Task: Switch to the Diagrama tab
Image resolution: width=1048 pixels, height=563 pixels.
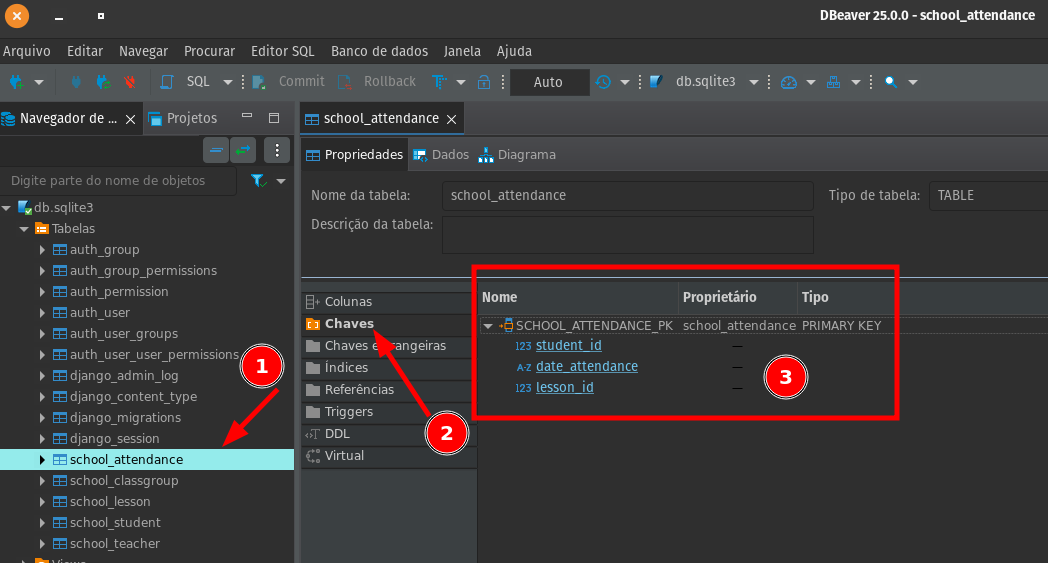Action: pos(517,154)
